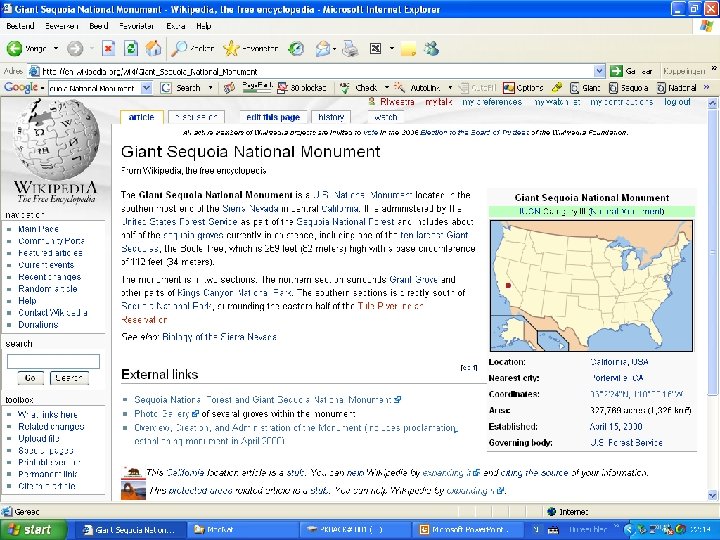Open Favorieten star button

(x=250, y=48)
